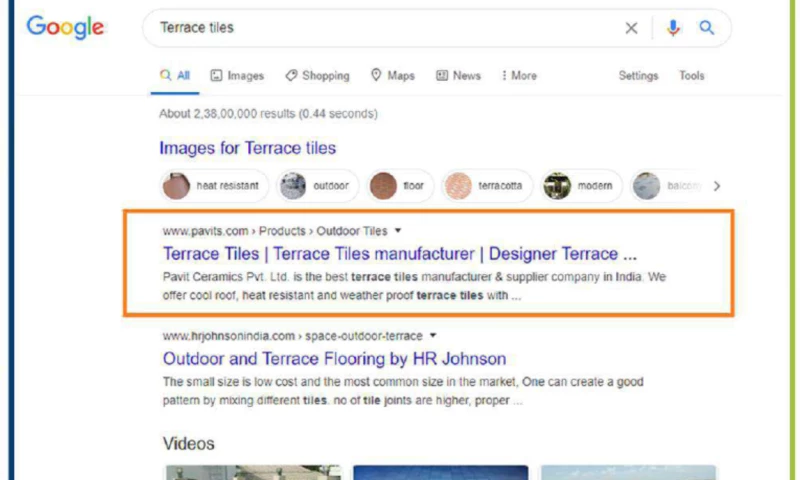Open Outdoor and Terrace Flooring by HR Johnson
Screen dimensions: 800x480
click(334, 358)
